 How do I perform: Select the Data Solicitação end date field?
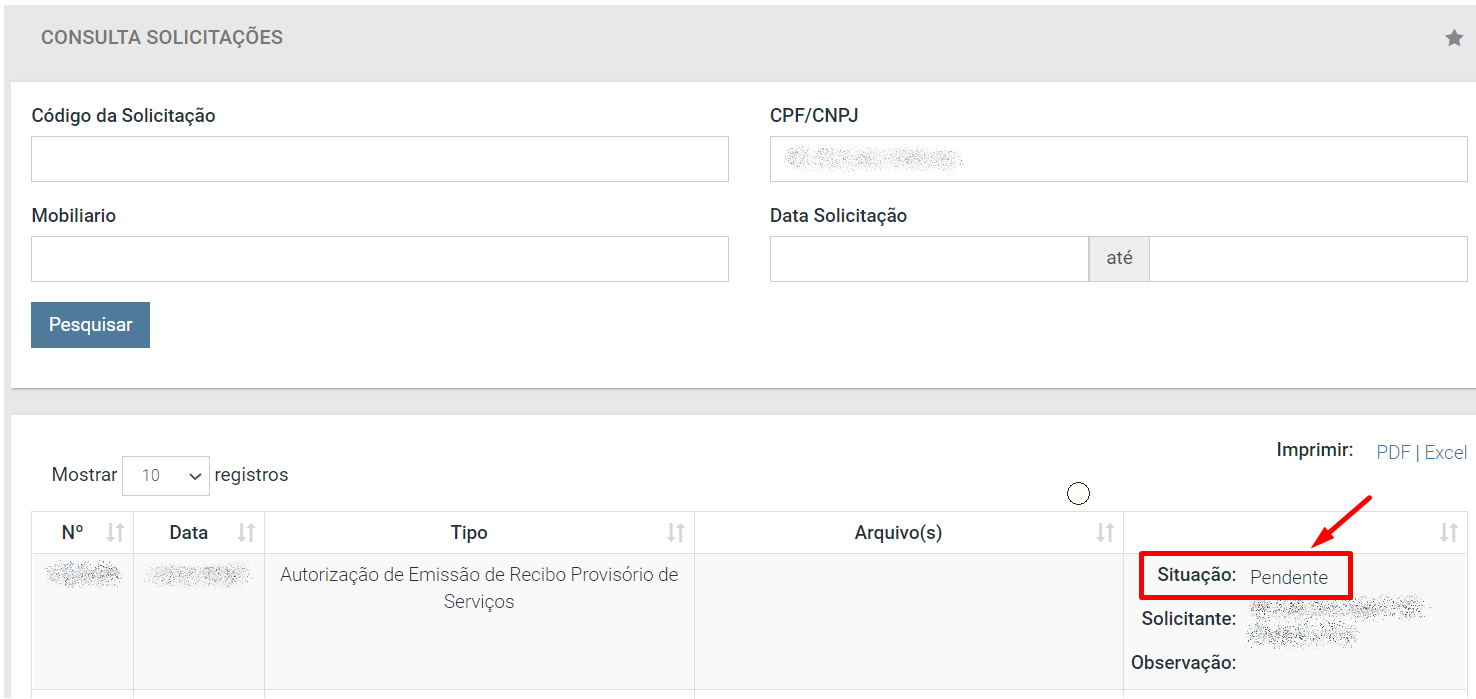click(x=1308, y=259)
